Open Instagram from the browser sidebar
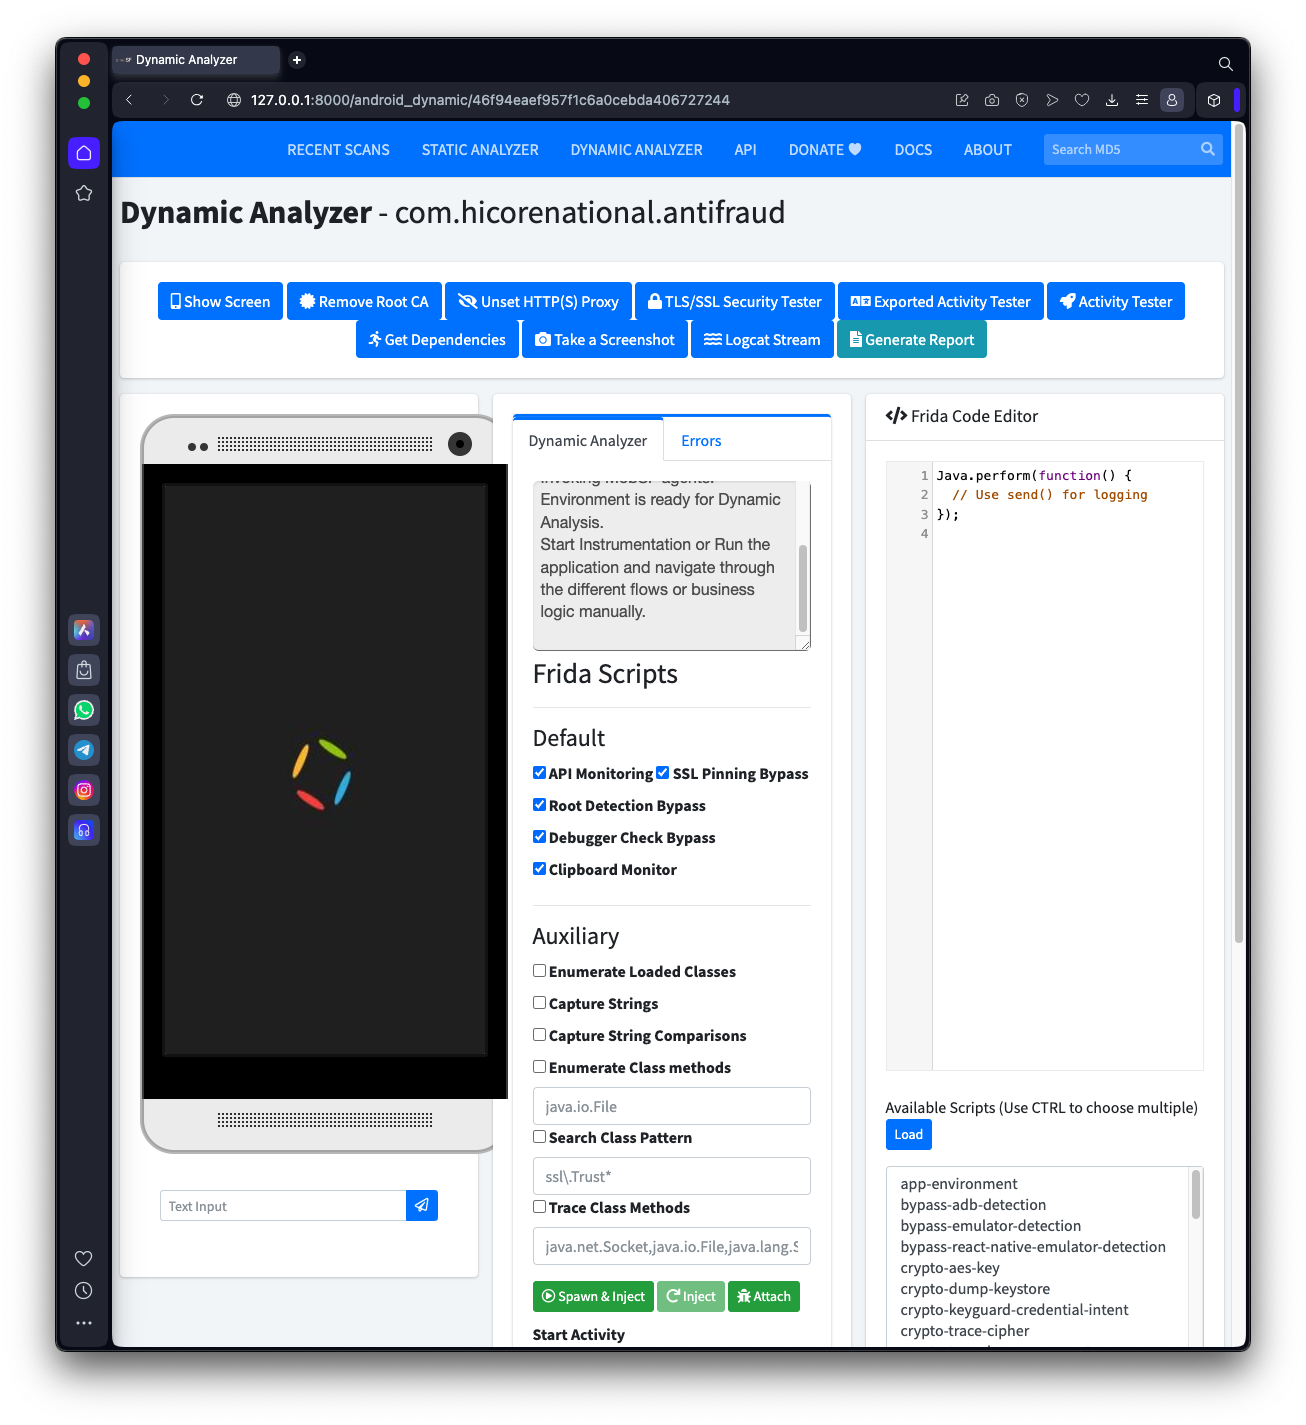 click(x=84, y=790)
